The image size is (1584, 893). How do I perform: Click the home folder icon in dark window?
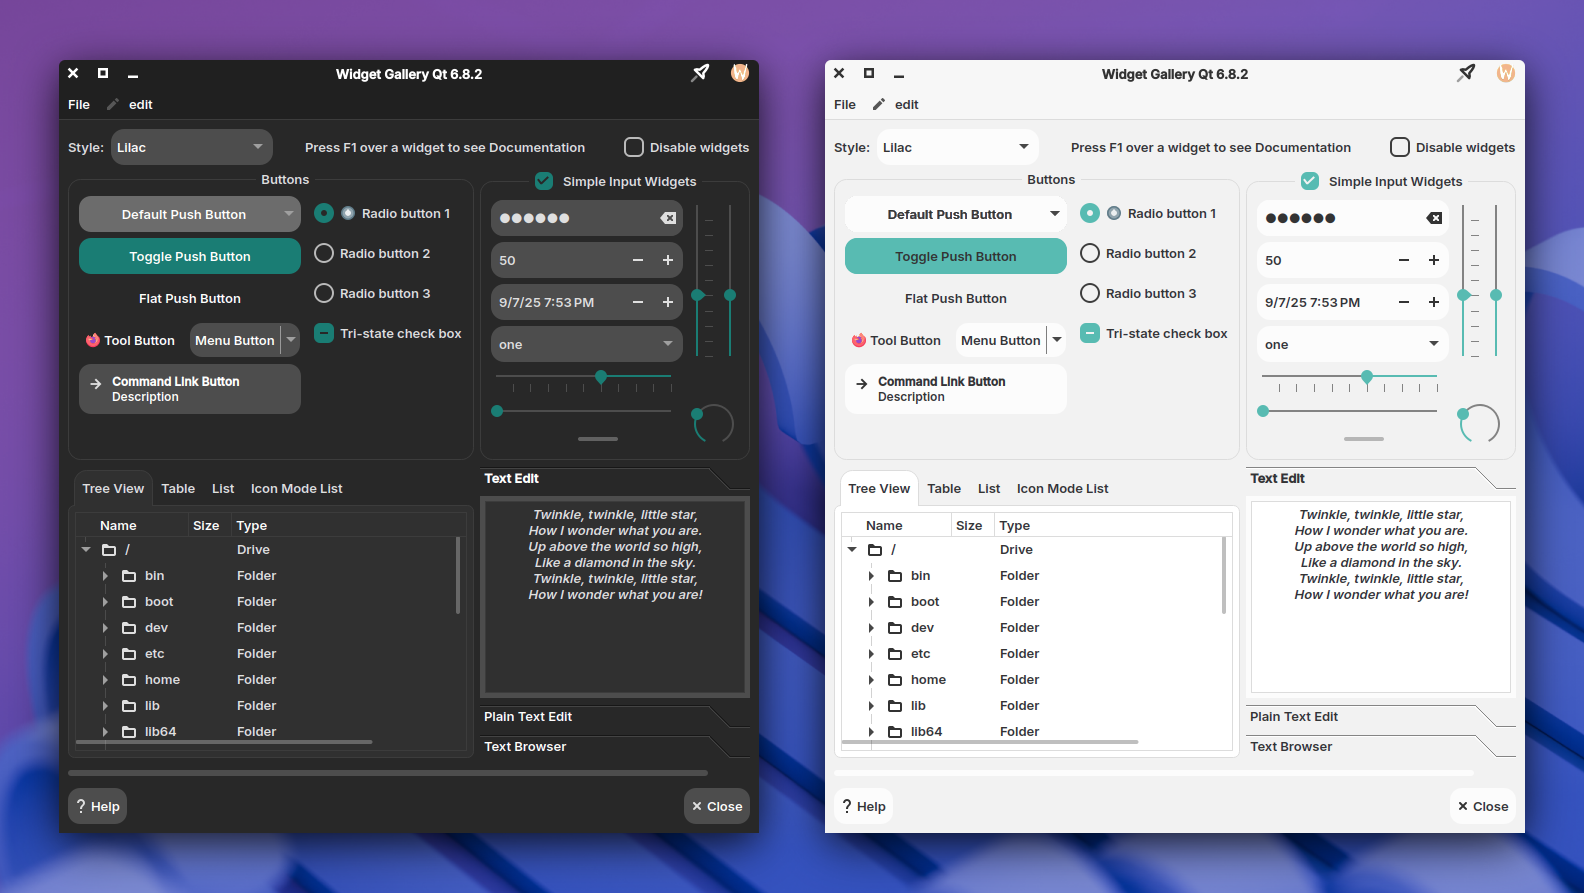pyautogui.click(x=129, y=680)
